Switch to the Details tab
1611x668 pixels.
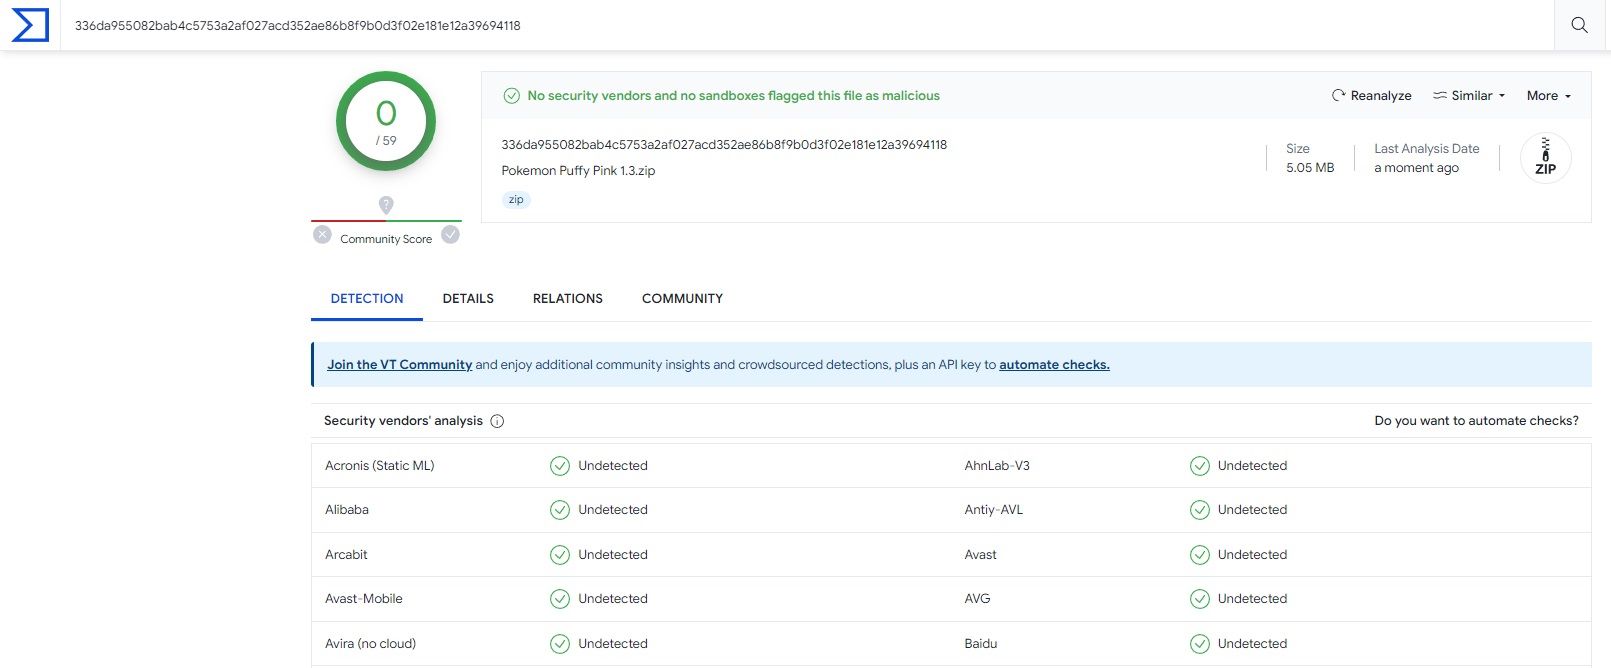click(x=468, y=299)
